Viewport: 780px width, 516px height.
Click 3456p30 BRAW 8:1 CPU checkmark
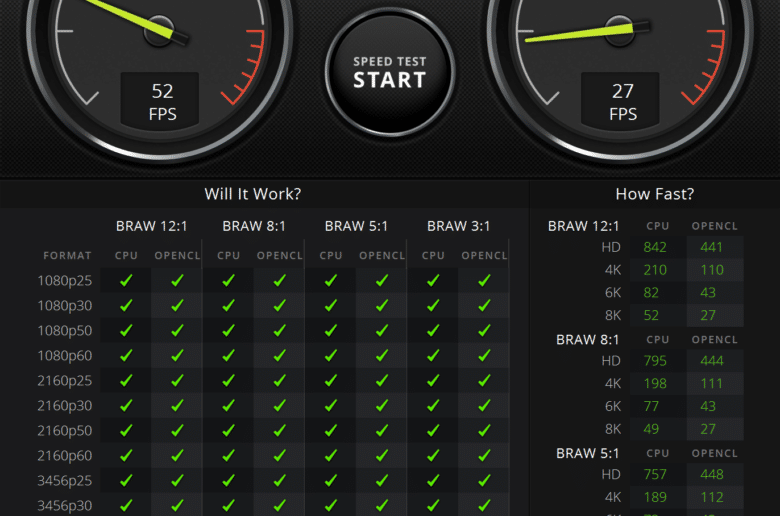pyautogui.click(x=229, y=506)
